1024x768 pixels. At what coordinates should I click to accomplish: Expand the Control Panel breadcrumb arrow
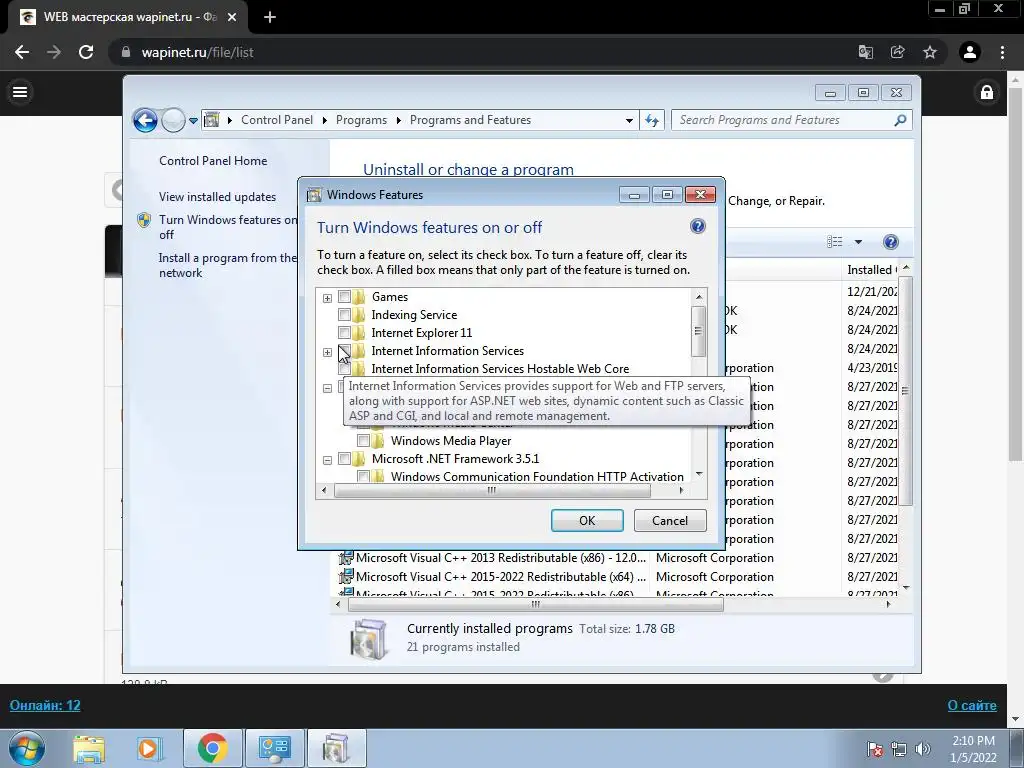tap(325, 120)
